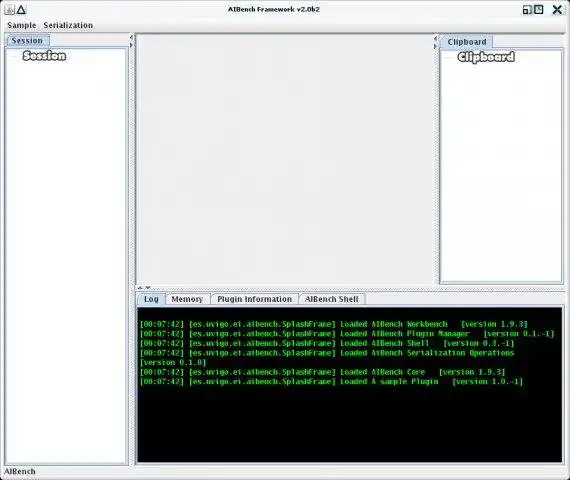Collapse Clipboard panel with right-pointing divider arrow
The width and height of the screenshot is (570, 480).
[x=435, y=46]
